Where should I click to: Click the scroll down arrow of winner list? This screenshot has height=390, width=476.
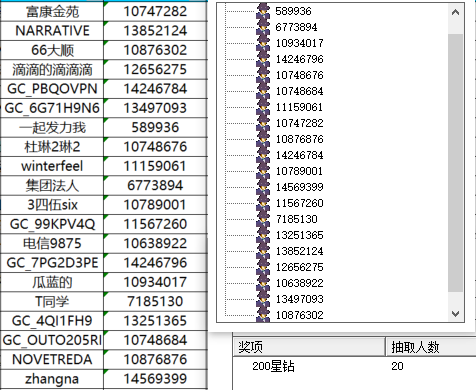(x=455, y=314)
